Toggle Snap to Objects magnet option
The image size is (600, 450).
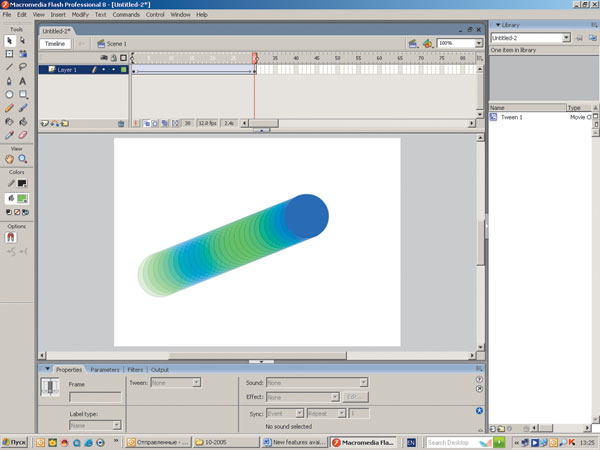(11, 238)
